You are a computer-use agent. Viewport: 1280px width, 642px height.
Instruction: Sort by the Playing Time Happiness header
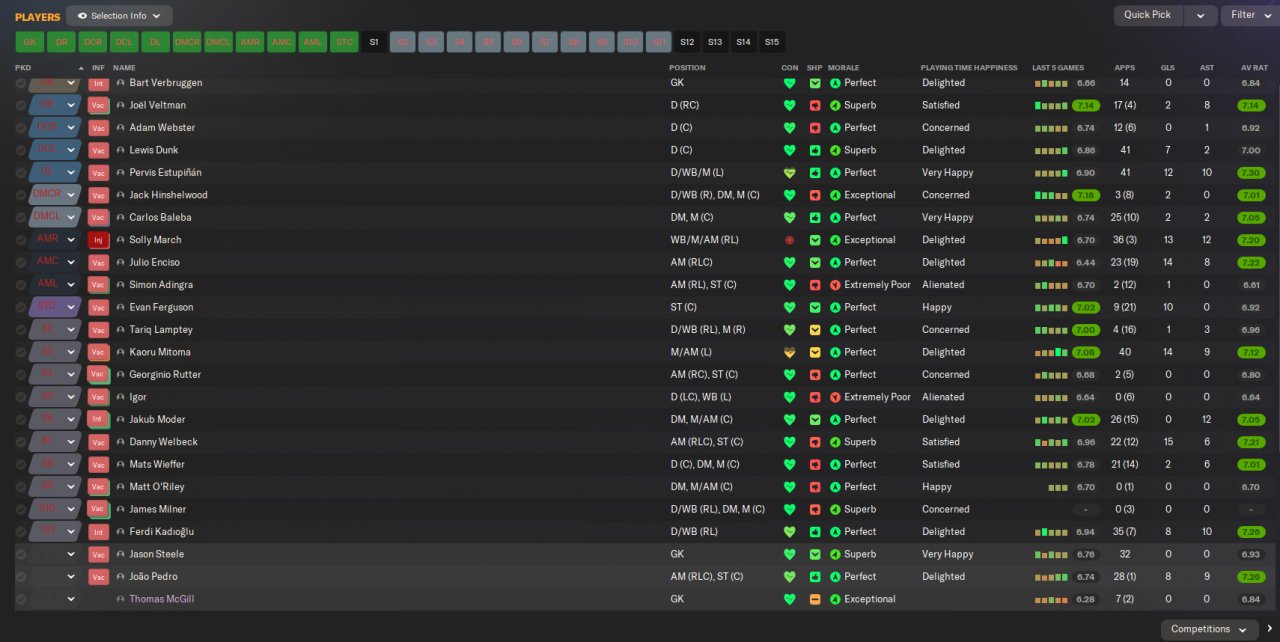pyautogui.click(x=970, y=68)
